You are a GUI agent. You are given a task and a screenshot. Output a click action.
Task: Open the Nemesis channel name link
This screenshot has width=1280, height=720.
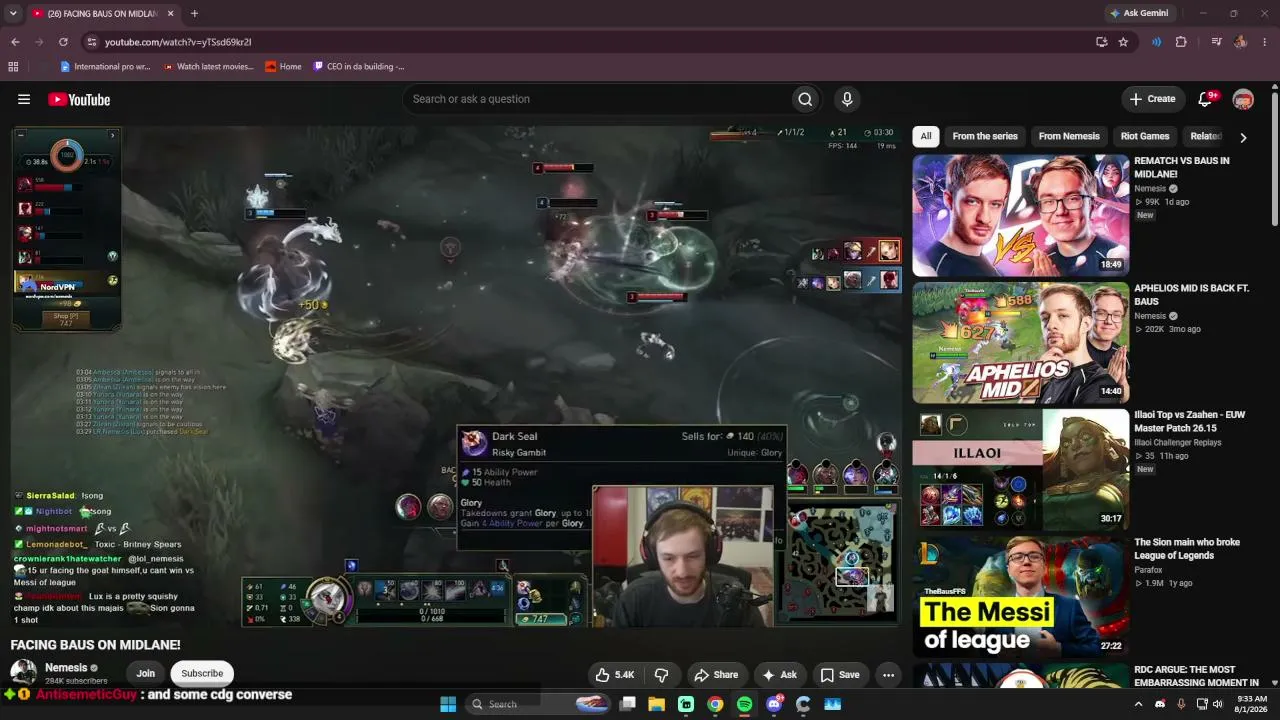tap(66, 667)
